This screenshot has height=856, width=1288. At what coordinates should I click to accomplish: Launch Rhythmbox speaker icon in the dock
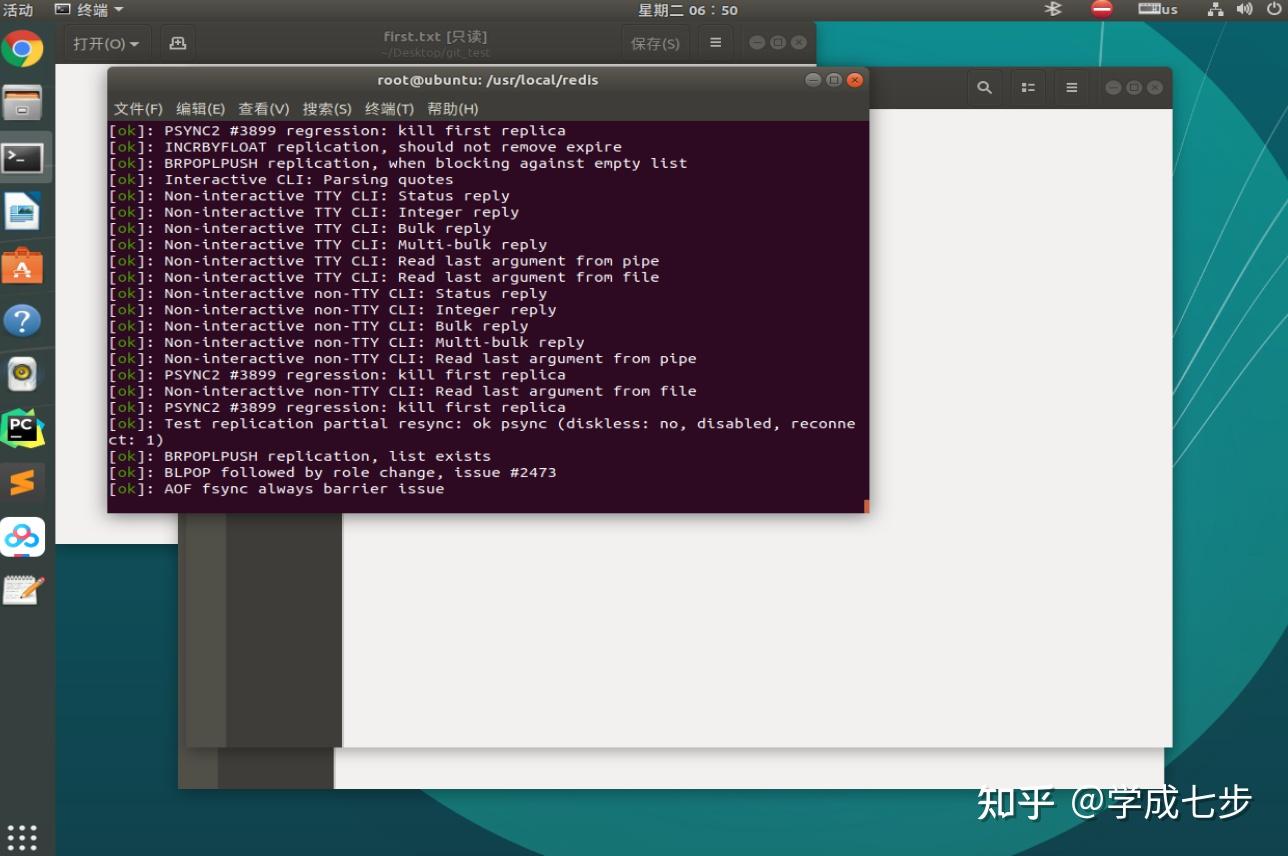tap(22, 374)
